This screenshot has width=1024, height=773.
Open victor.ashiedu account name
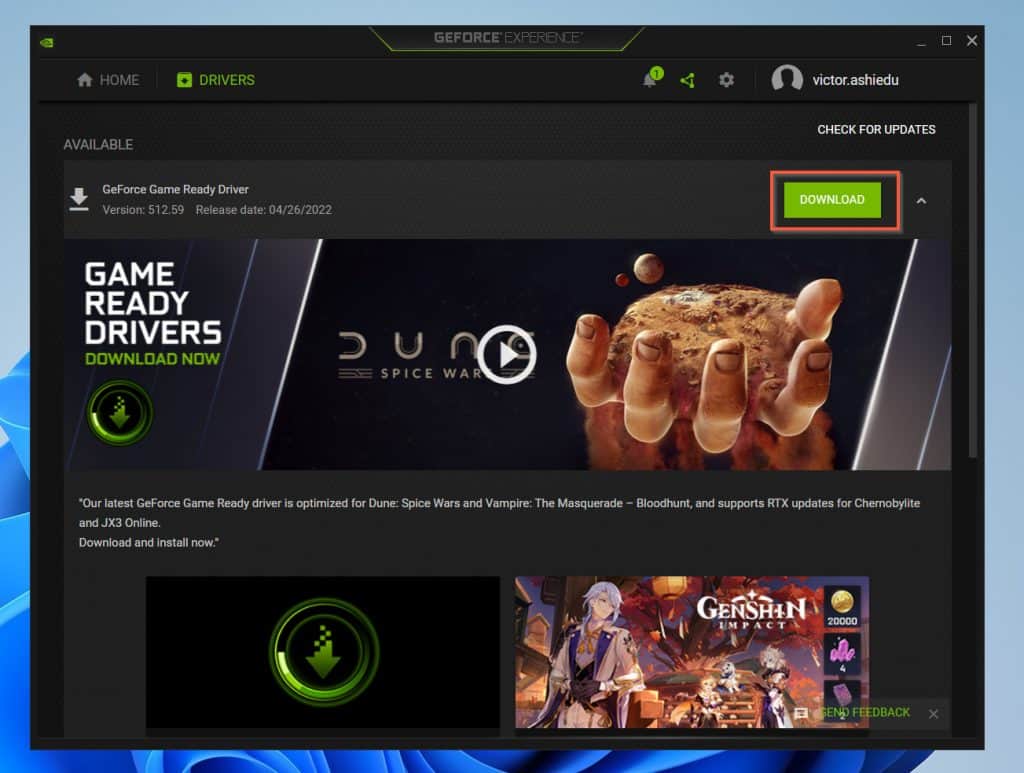click(x=856, y=80)
